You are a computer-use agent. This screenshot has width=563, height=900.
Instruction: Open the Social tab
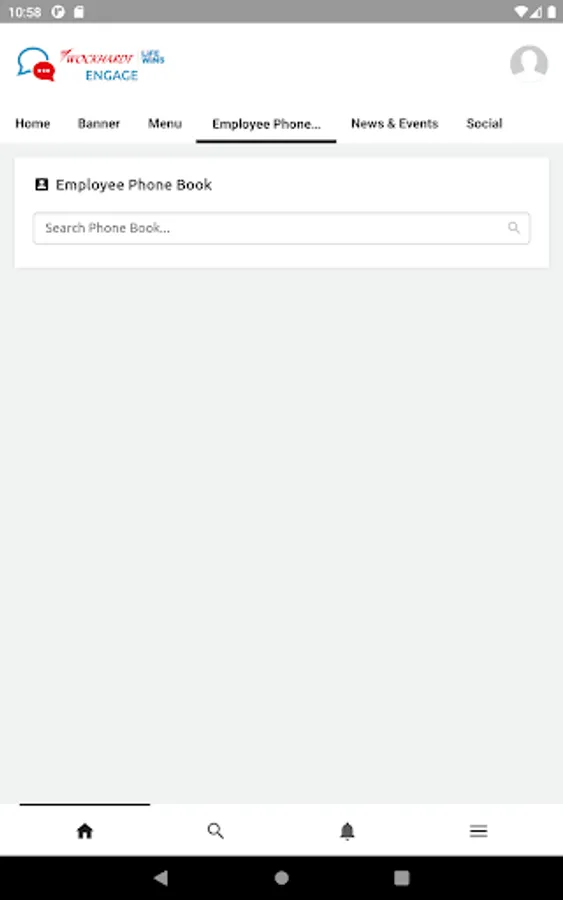tap(484, 123)
